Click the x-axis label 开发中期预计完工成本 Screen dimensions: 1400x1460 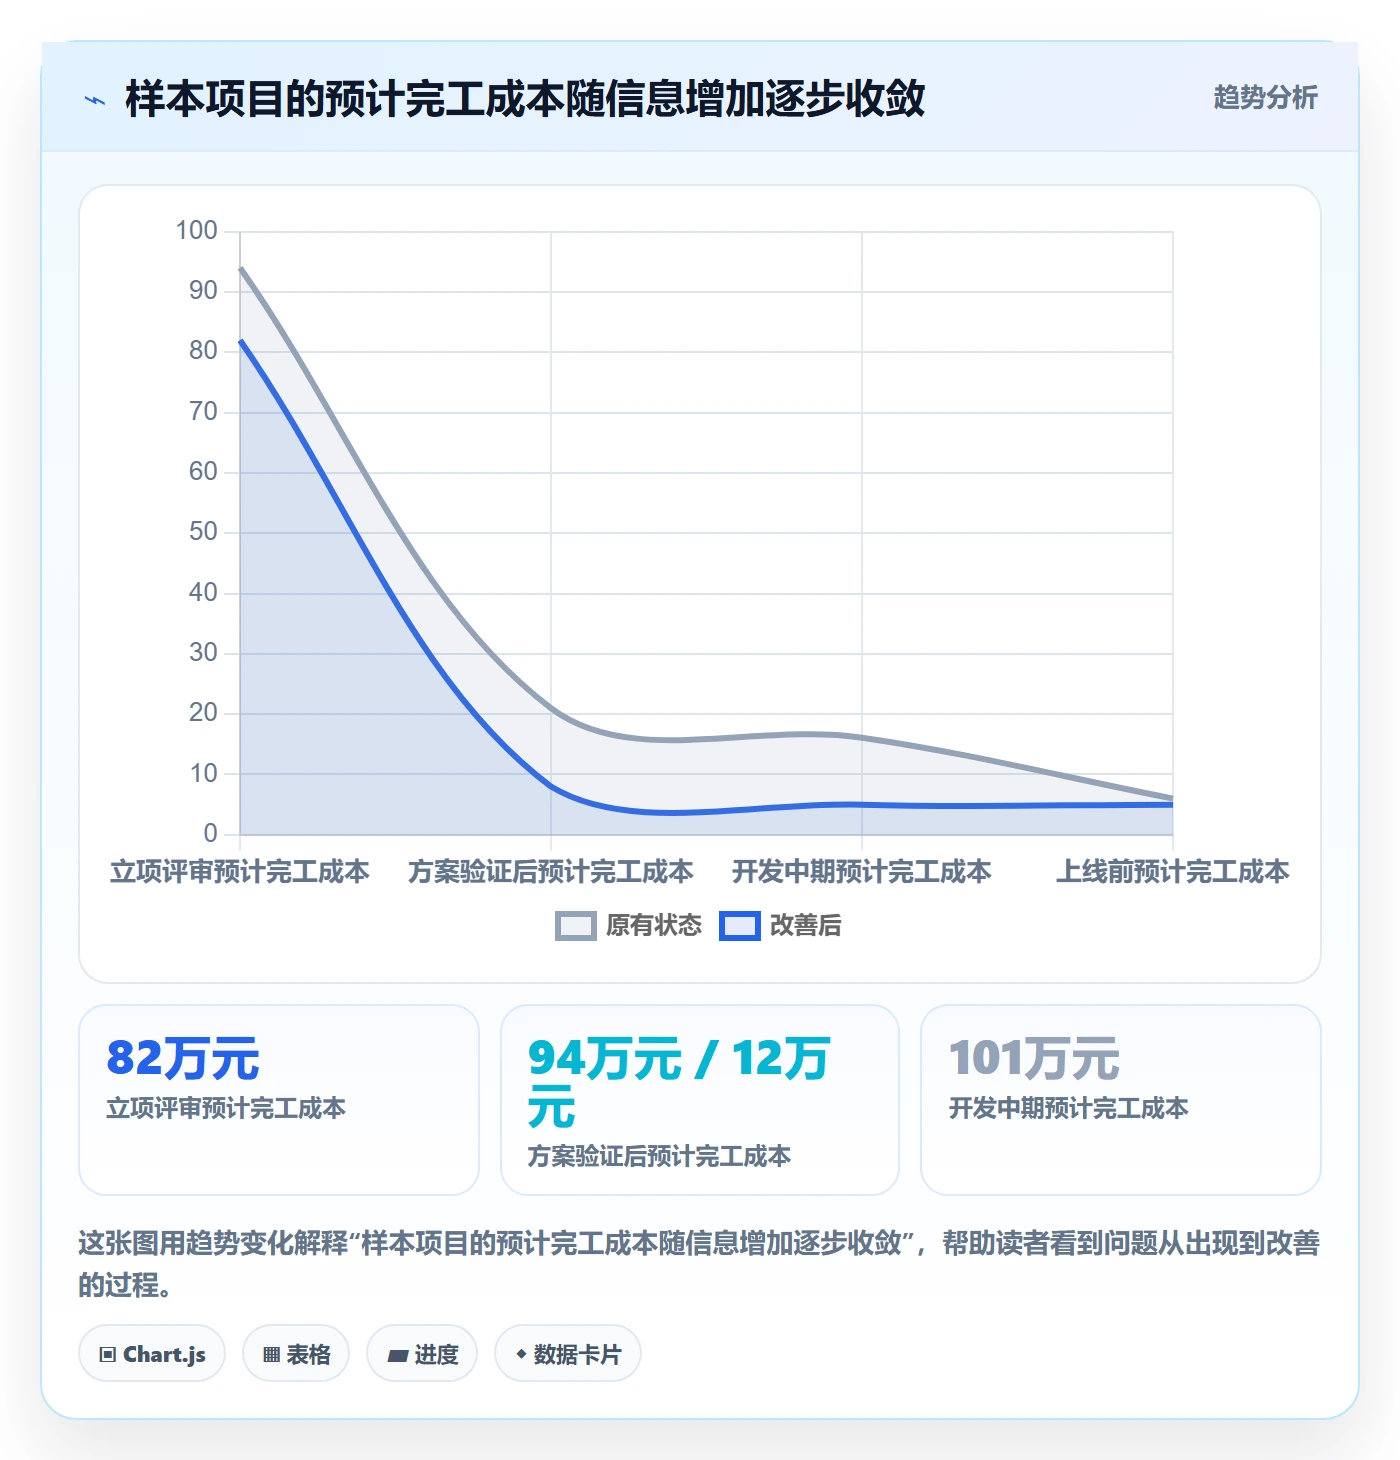862,872
